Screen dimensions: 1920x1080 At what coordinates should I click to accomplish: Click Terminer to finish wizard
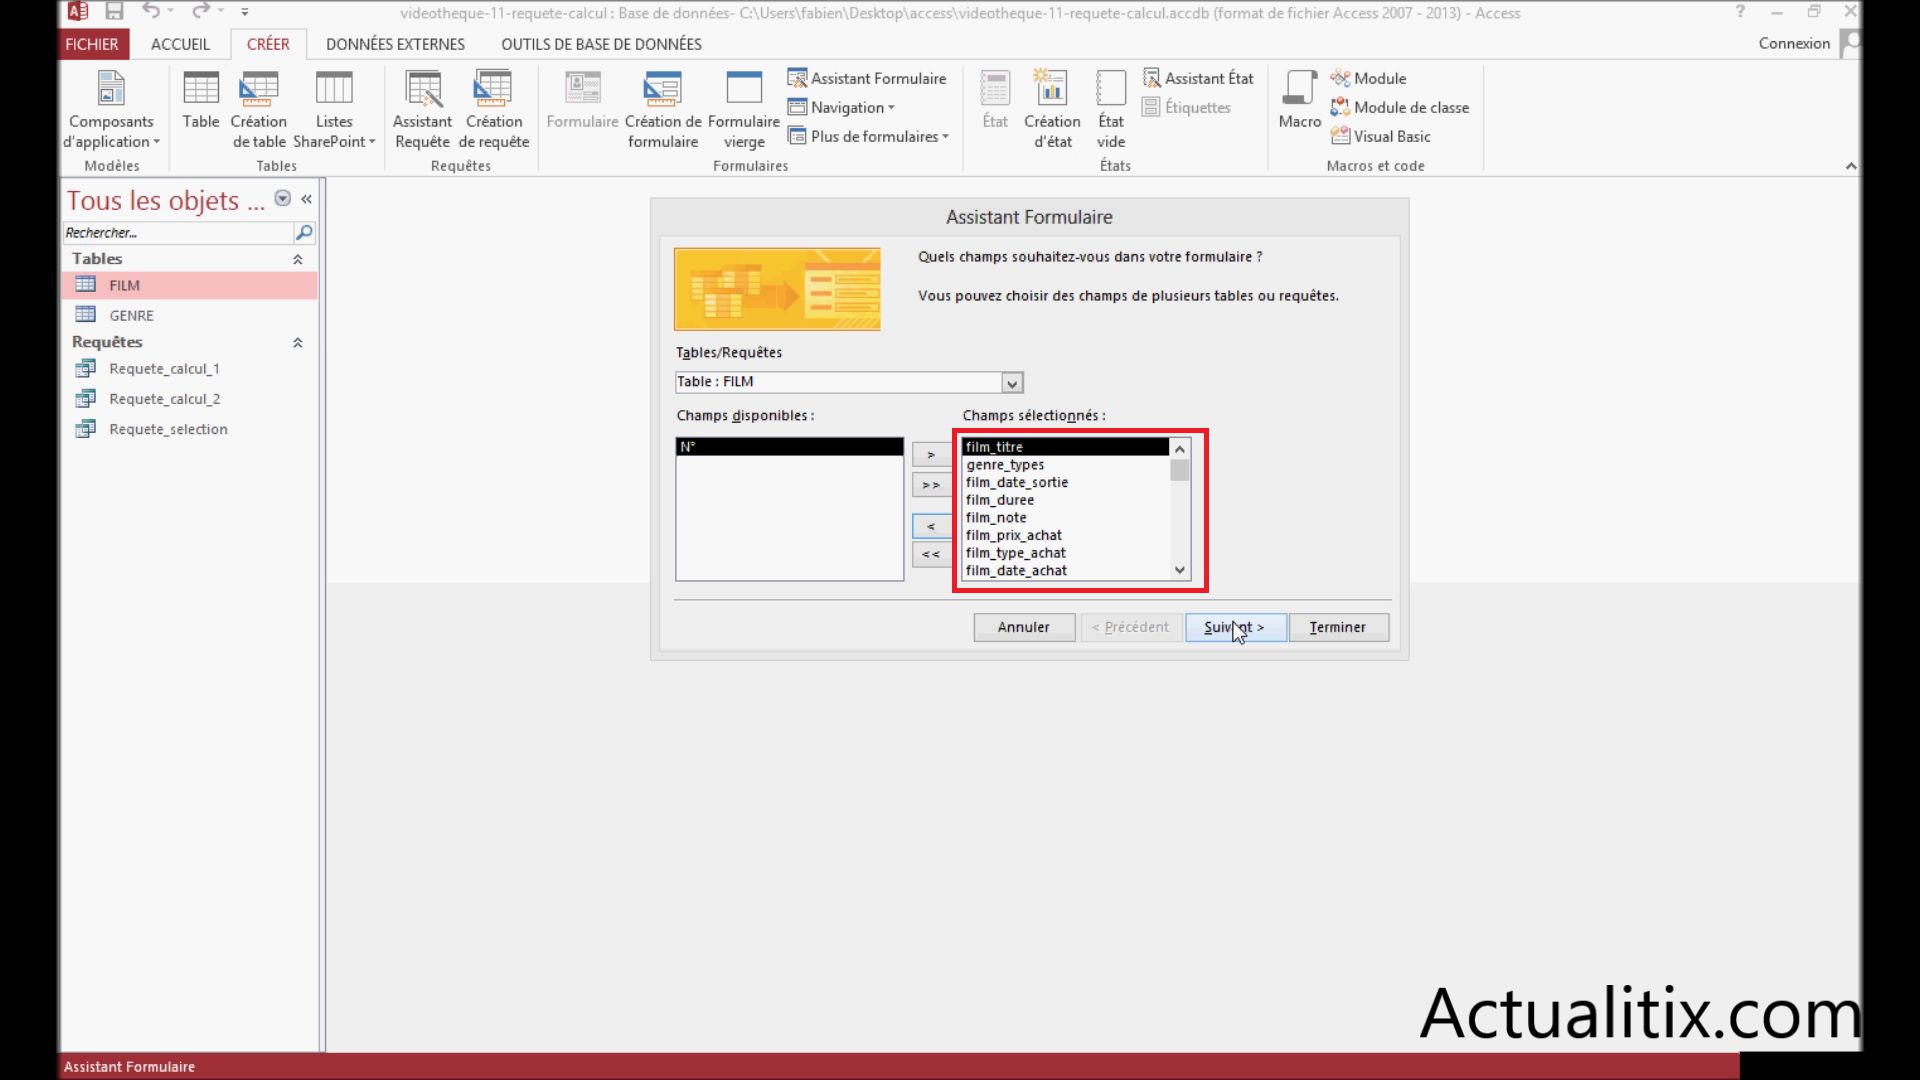pyautogui.click(x=1338, y=627)
